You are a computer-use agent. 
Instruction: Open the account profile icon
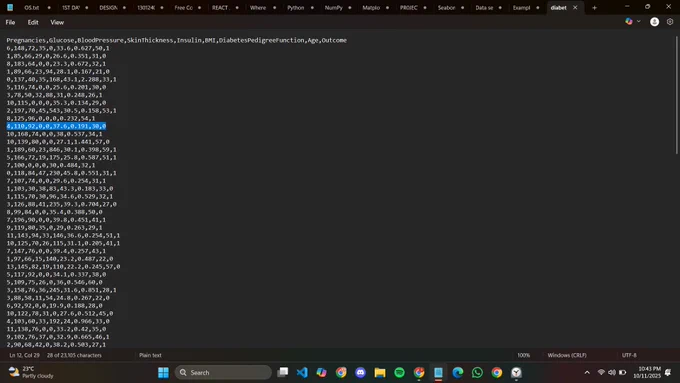(654, 22)
